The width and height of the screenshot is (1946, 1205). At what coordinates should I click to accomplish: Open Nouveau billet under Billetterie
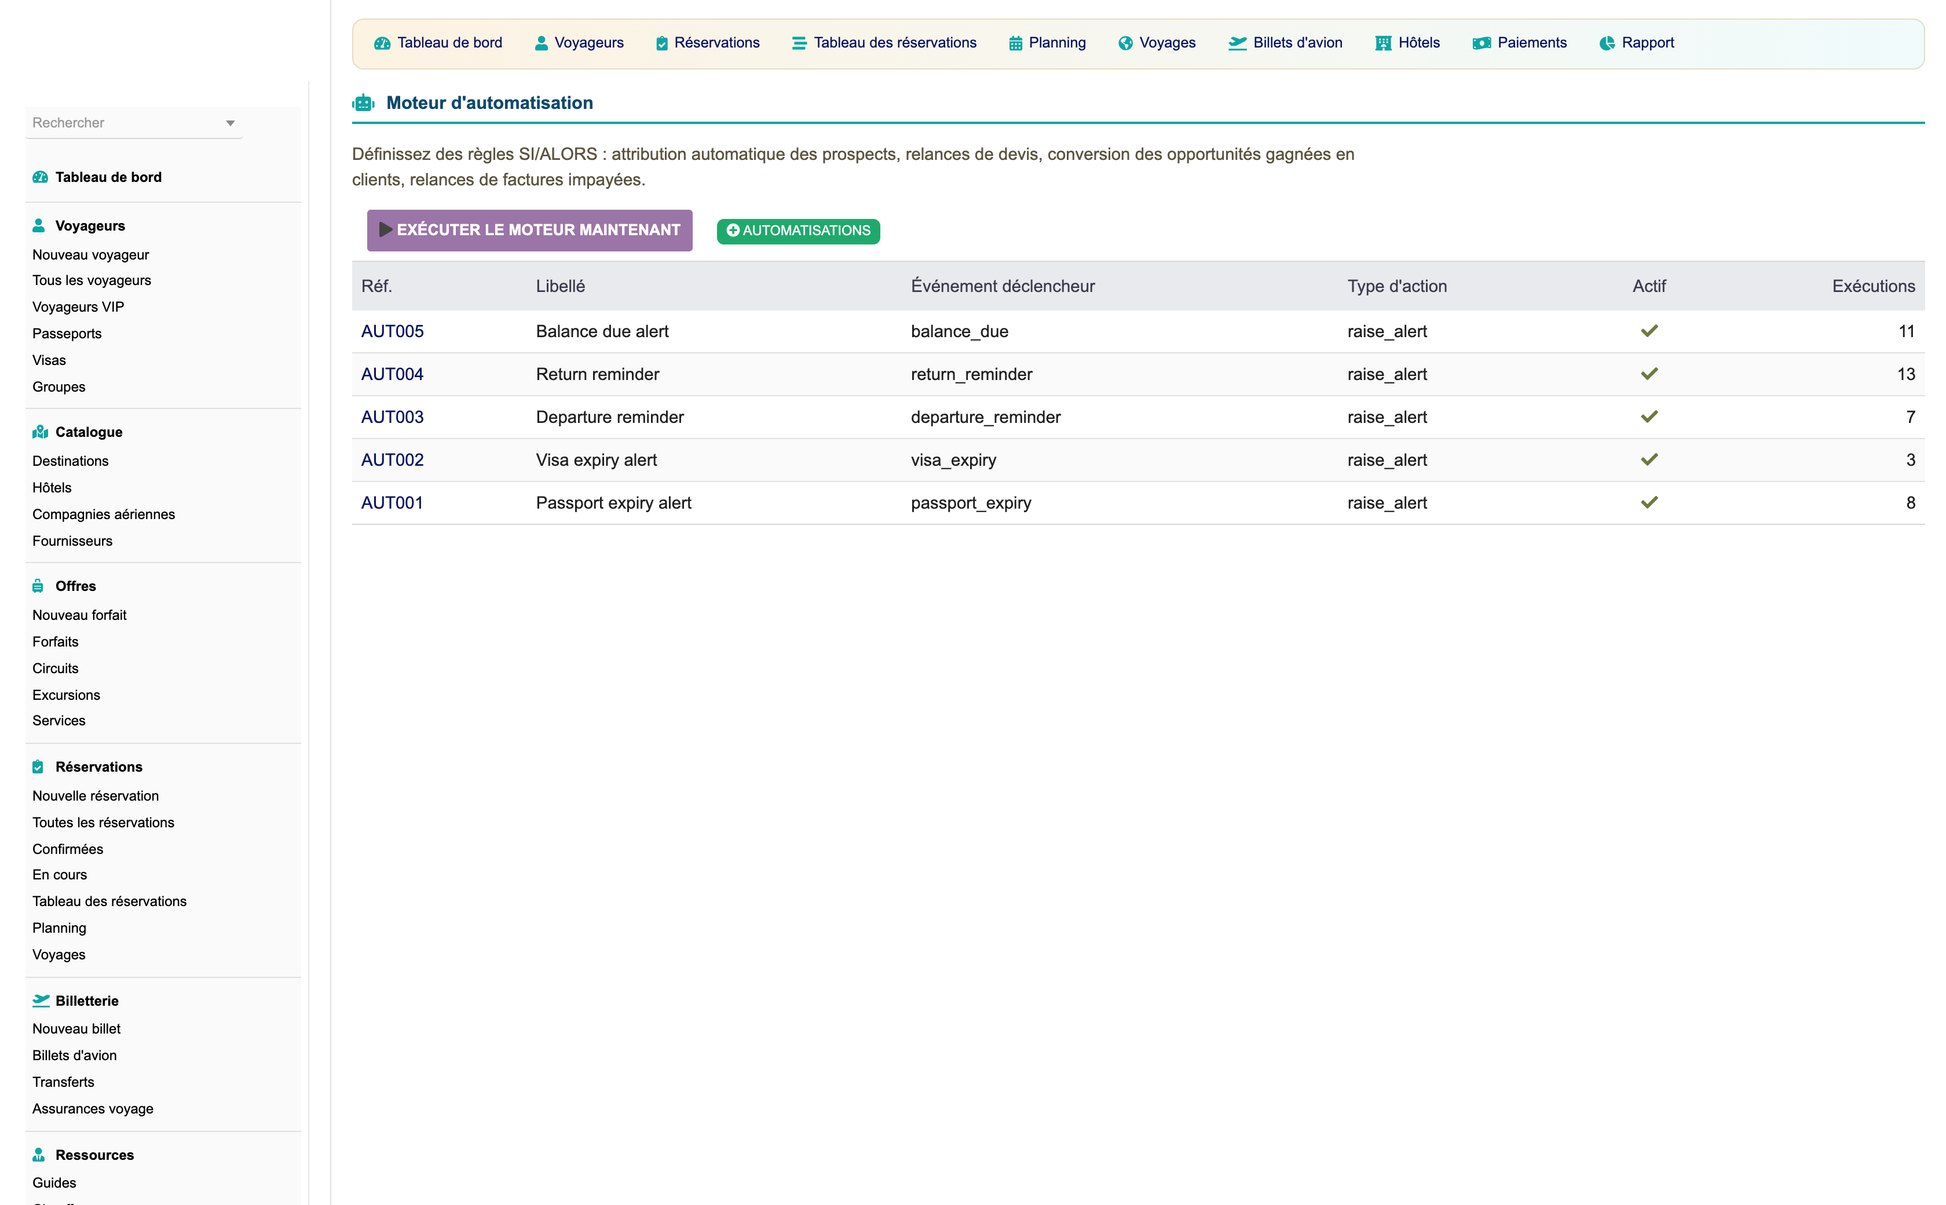76,1029
